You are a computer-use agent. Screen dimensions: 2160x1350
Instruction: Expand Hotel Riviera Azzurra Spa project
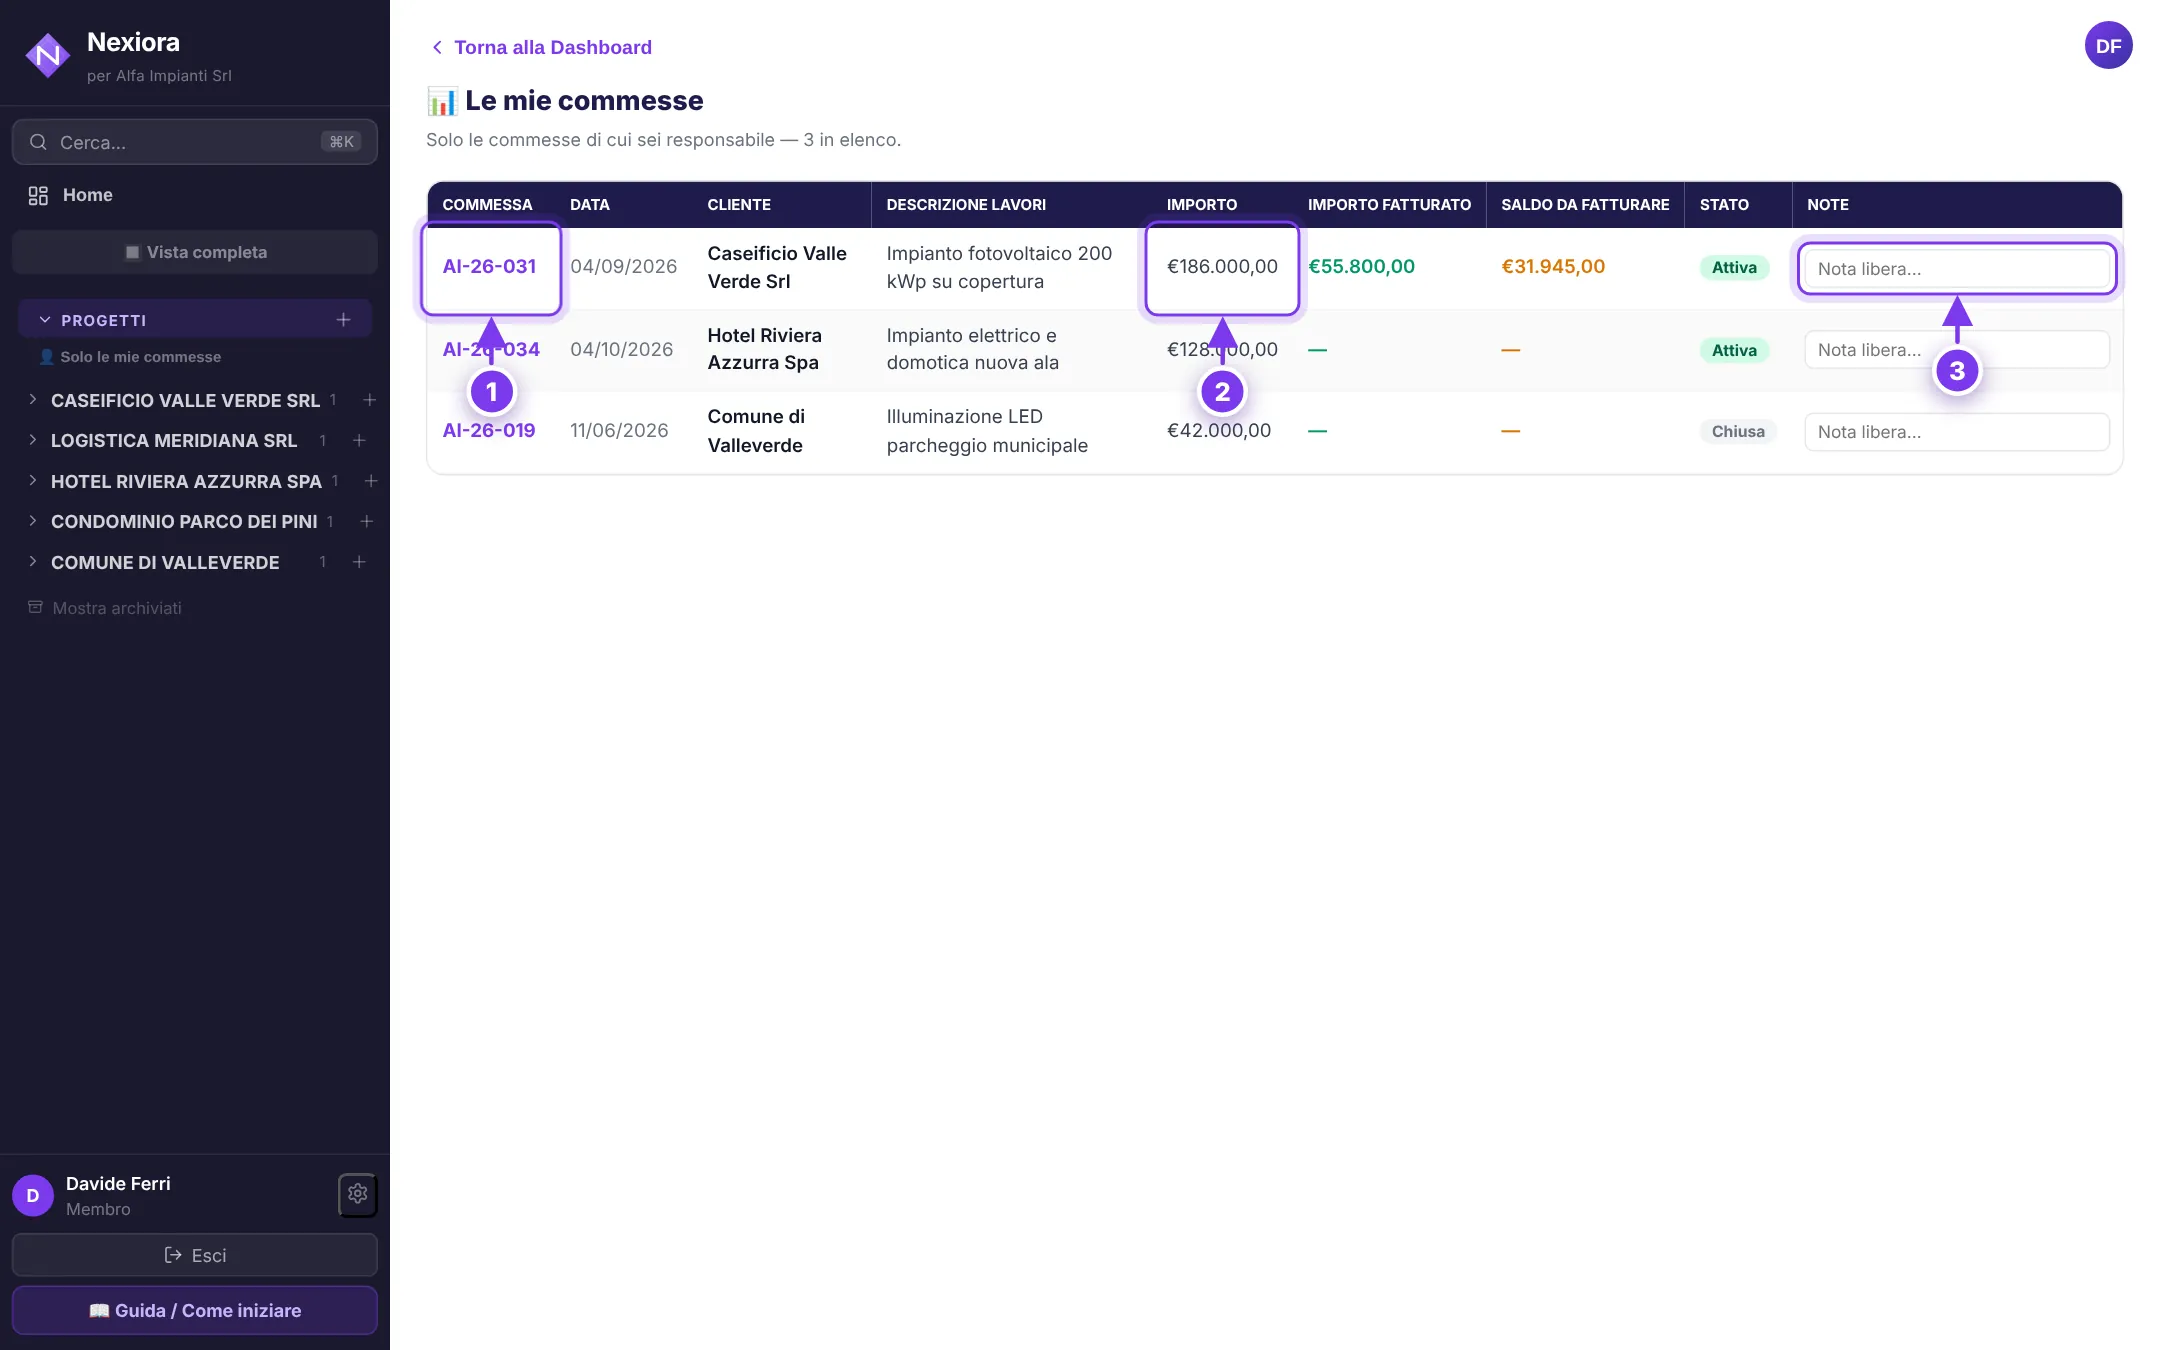coord(33,480)
